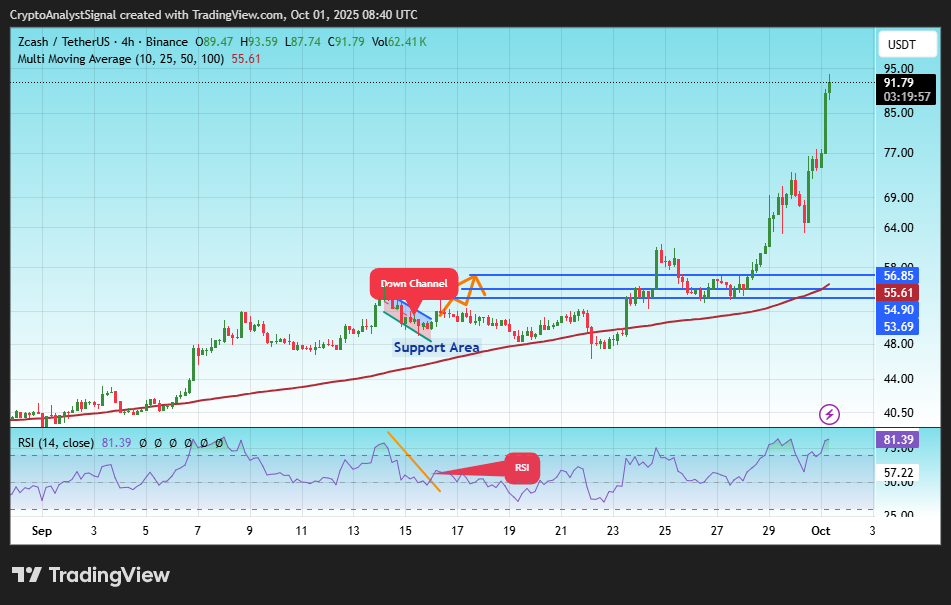The width and height of the screenshot is (951, 605).
Task: Click the 44.00 price axis tick
Action: tap(898, 379)
